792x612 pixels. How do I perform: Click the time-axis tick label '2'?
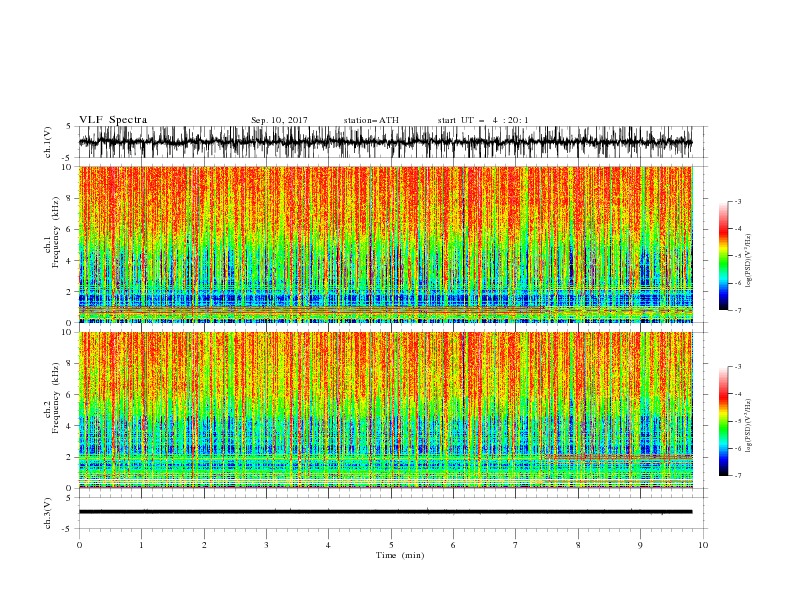click(x=204, y=545)
